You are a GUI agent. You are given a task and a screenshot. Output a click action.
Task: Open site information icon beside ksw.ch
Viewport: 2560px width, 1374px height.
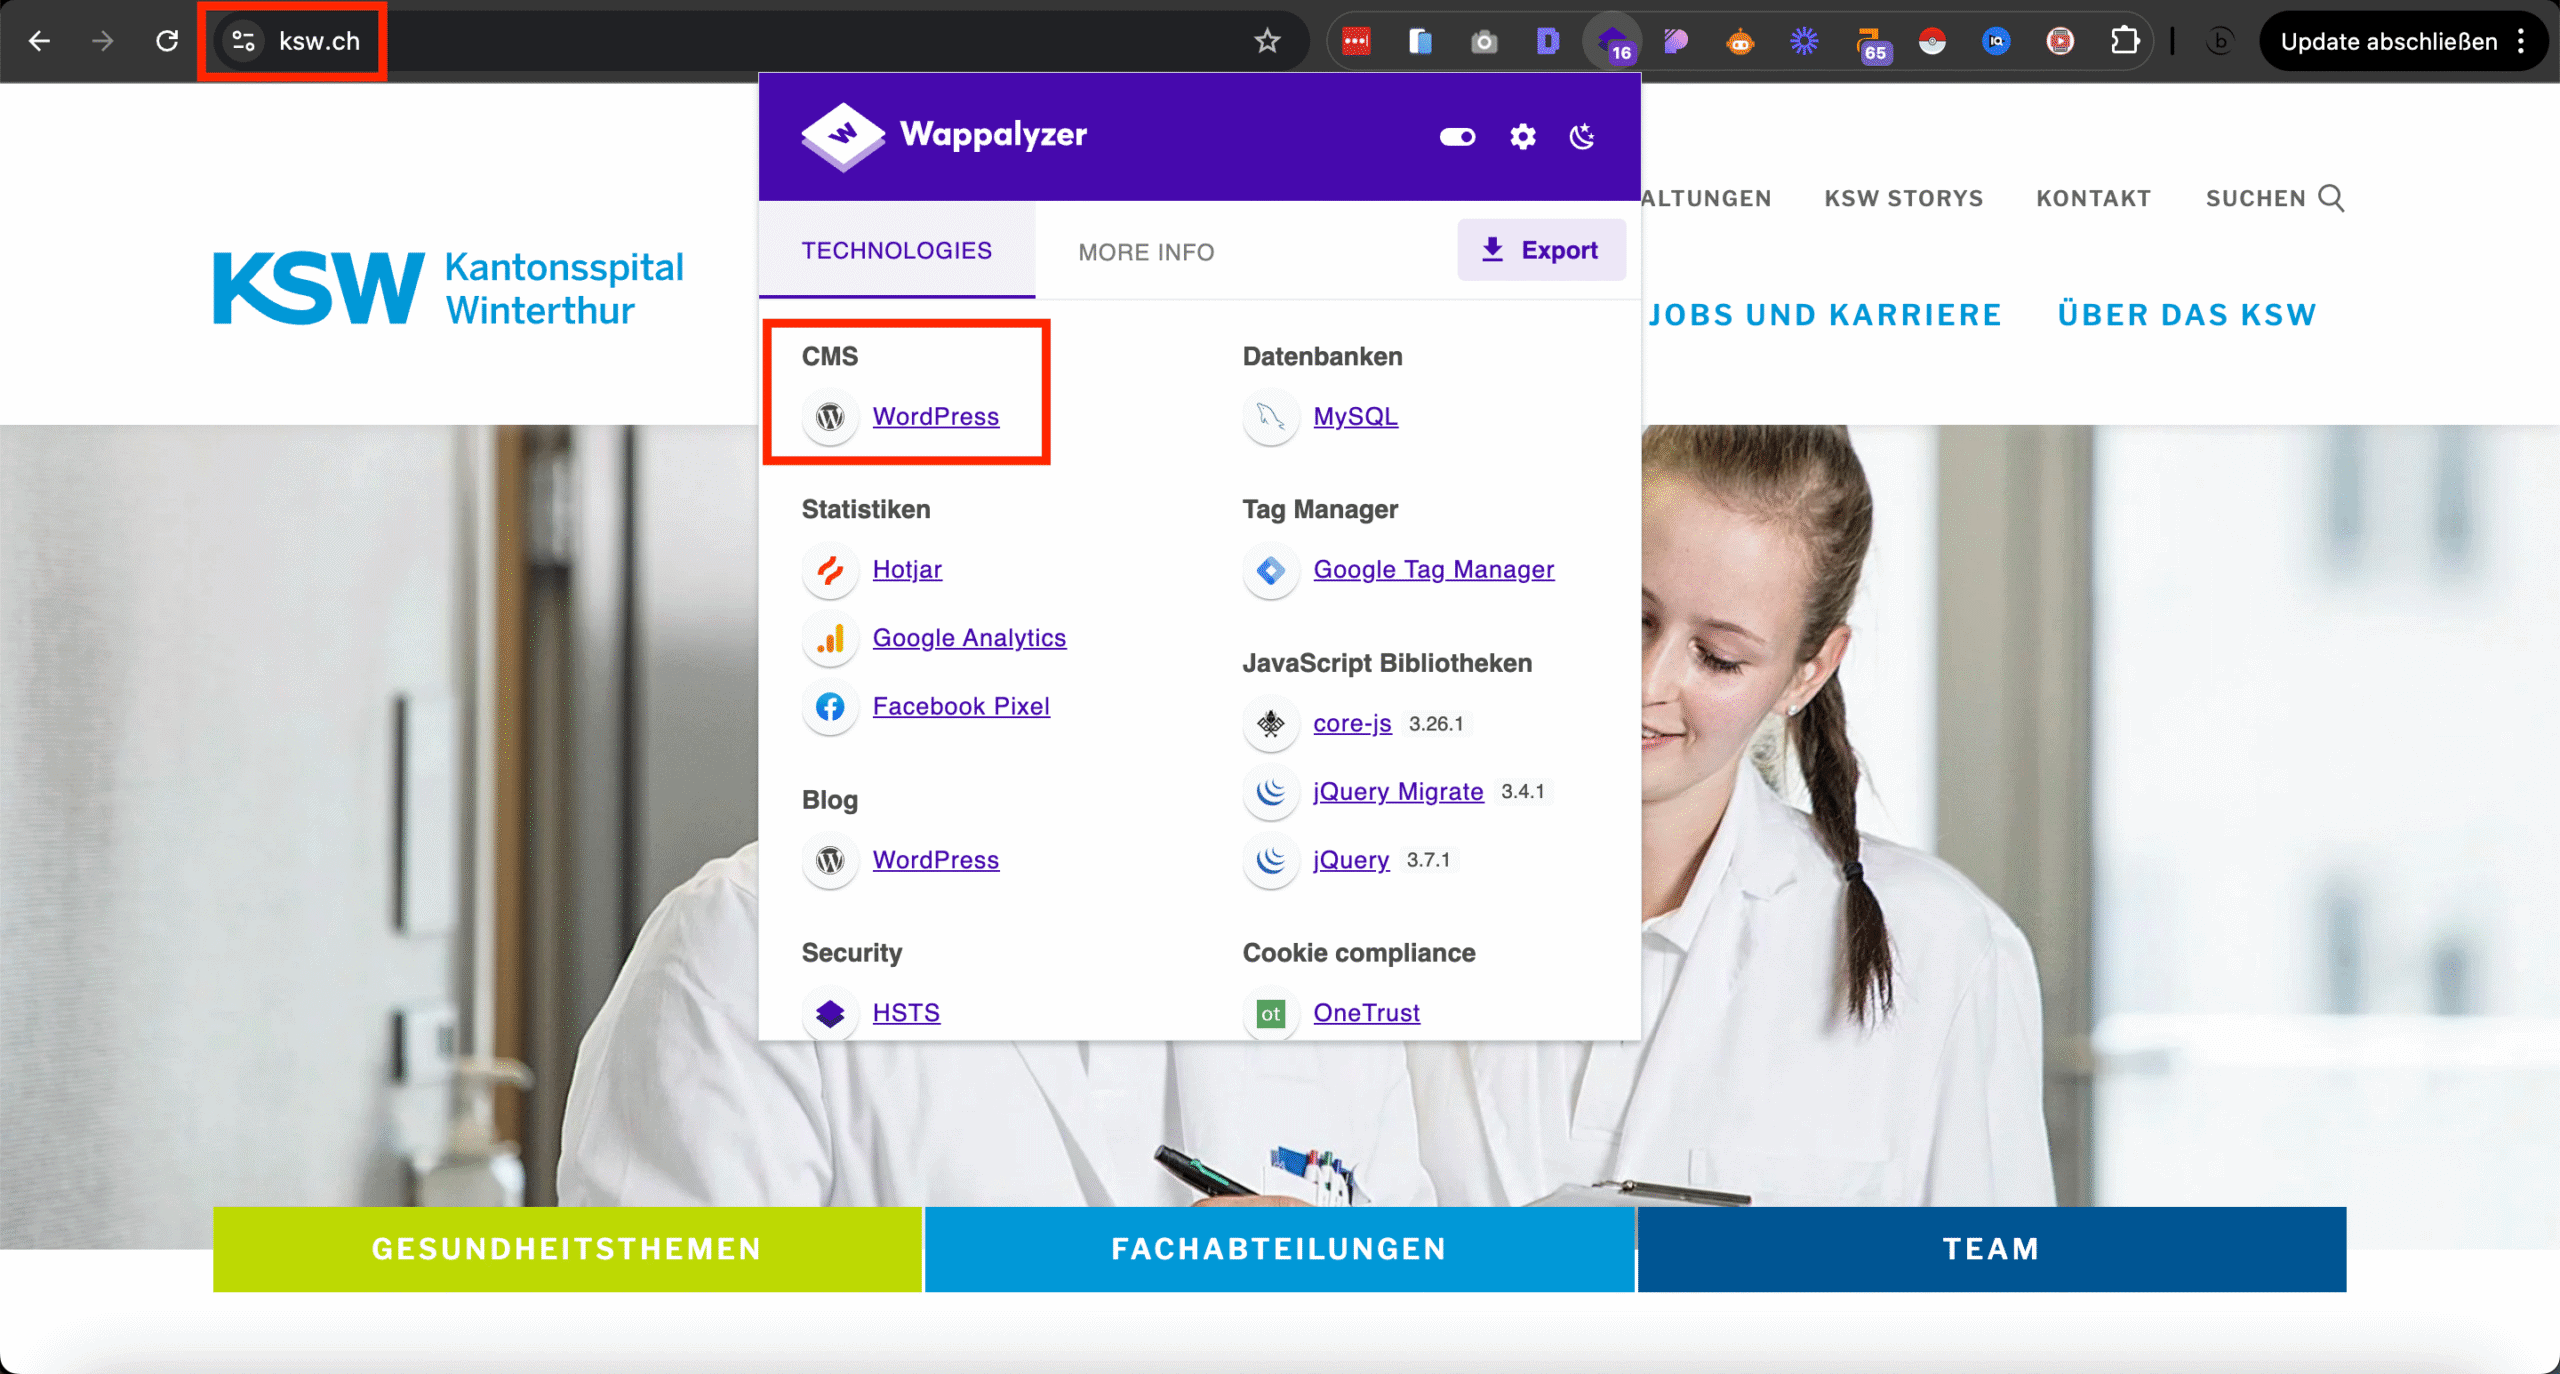(243, 41)
